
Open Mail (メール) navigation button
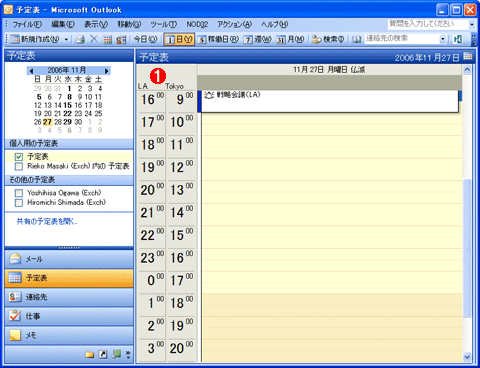pyautogui.click(x=69, y=259)
